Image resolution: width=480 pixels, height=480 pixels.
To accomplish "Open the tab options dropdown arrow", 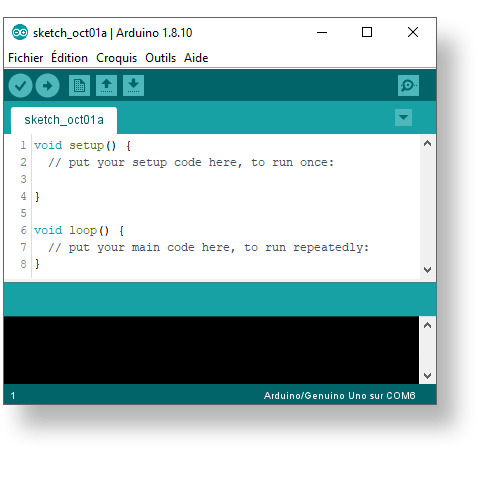I will pyautogui.click(x=403, y=118).
